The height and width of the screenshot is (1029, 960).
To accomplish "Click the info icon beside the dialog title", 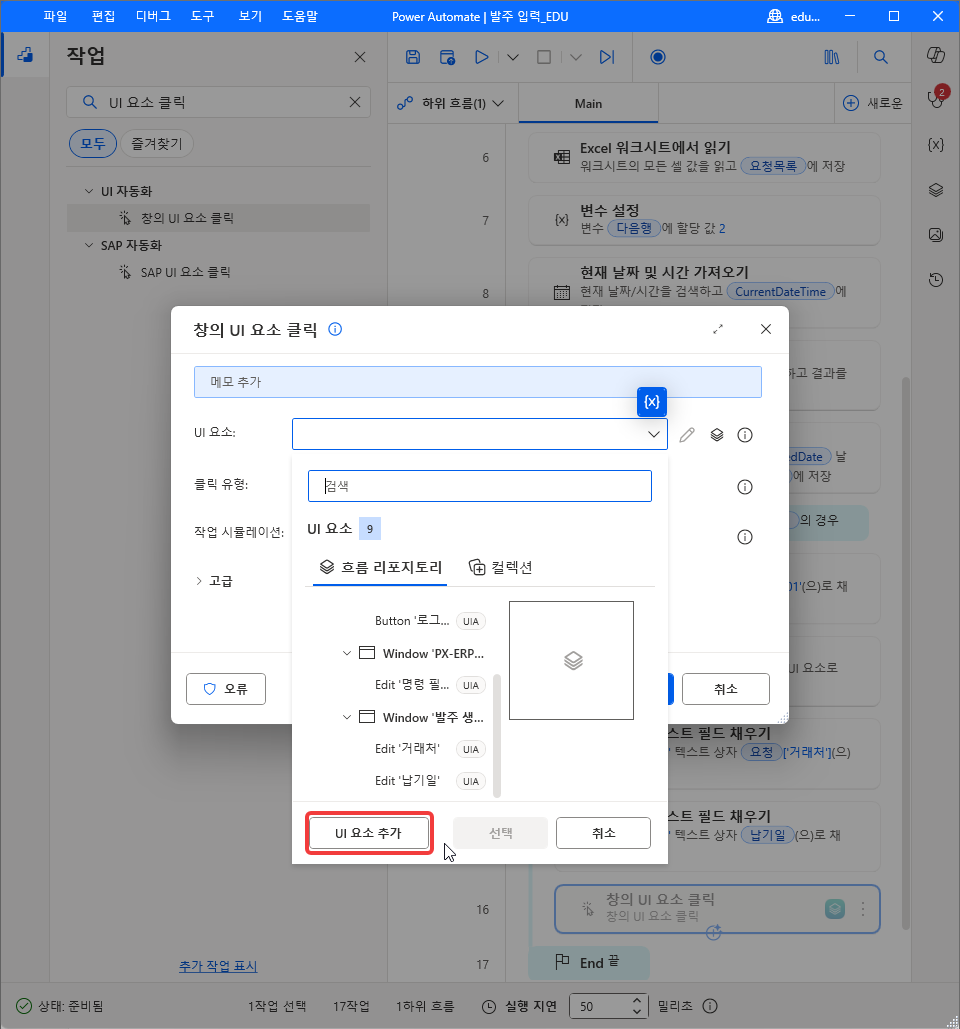I will [x=335, y=329].
